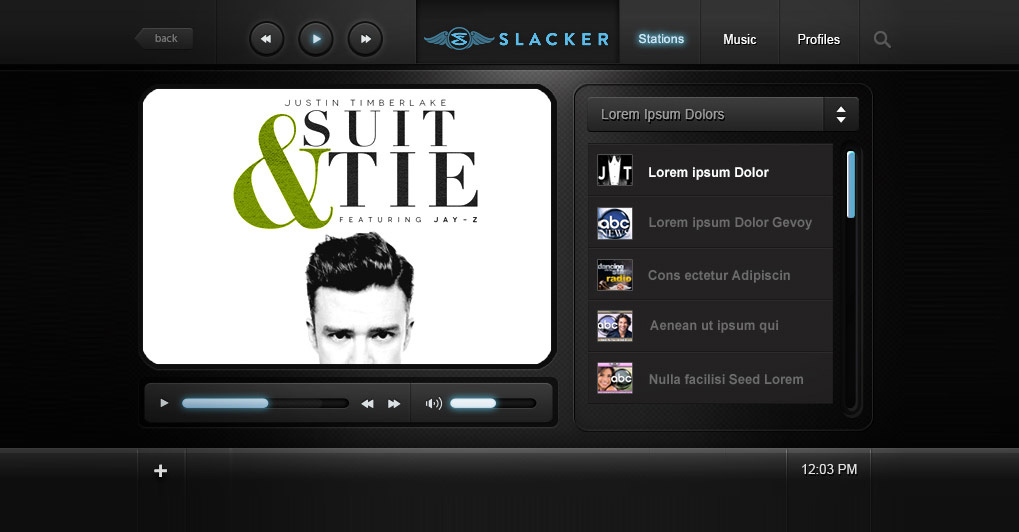Click the dropdown up/down arrows button
This screenshot has width=1019, height=532.
[841, 114]
